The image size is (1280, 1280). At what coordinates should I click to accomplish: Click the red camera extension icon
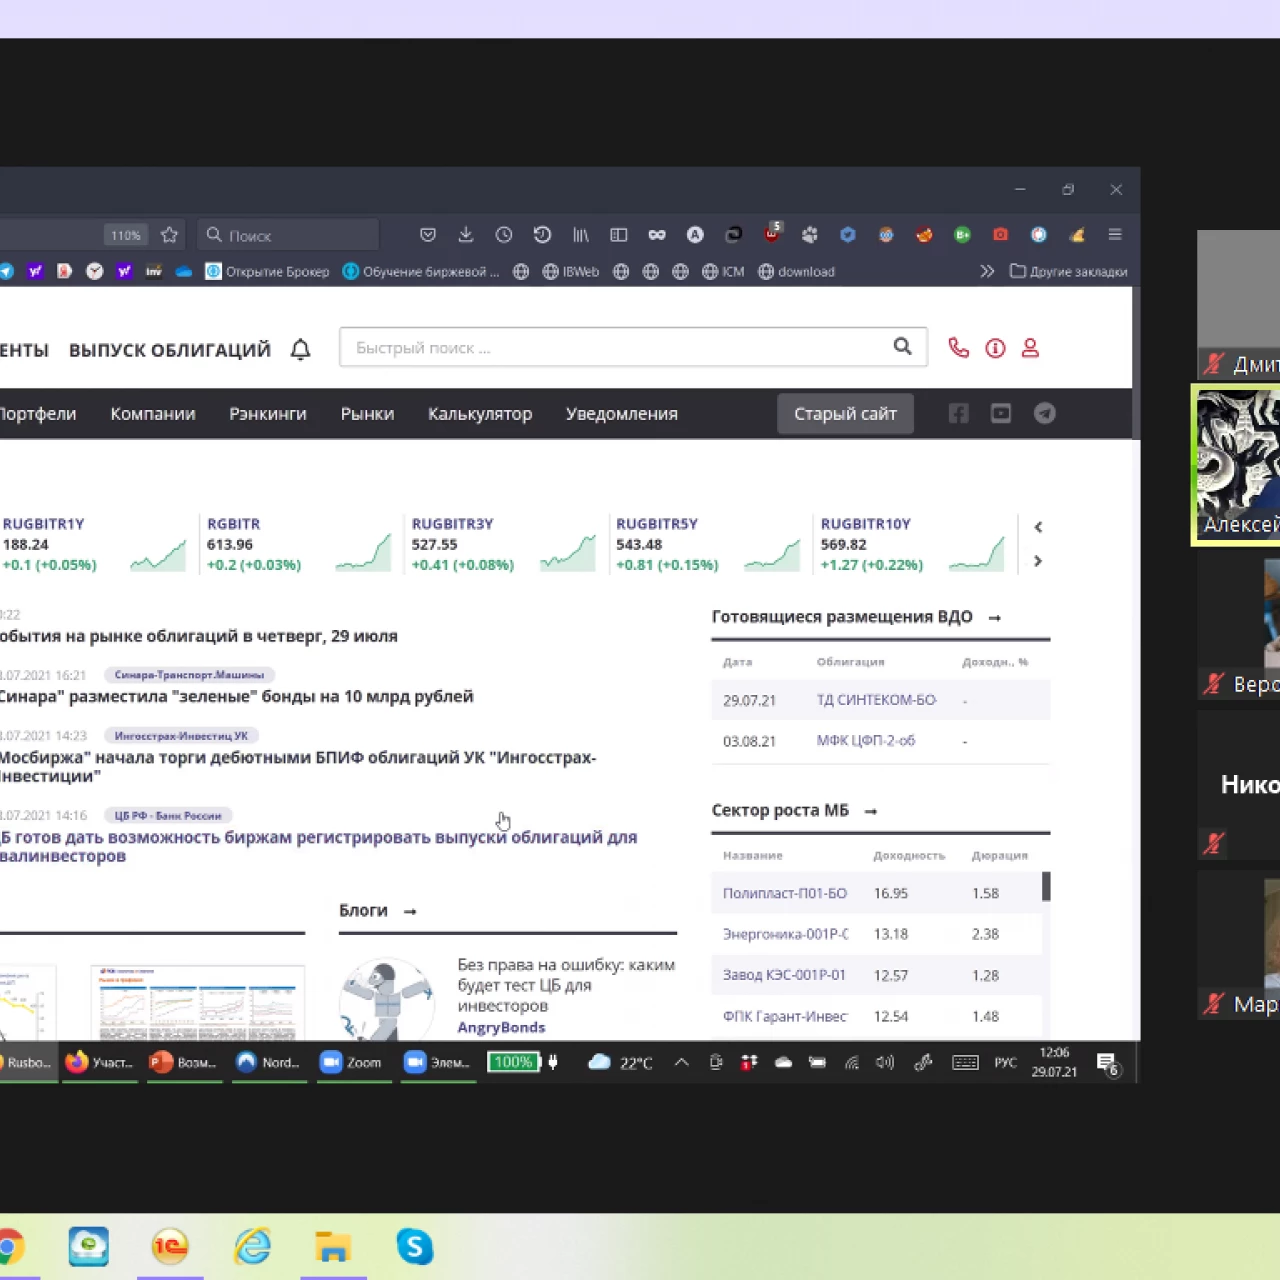coord(1000,235)
